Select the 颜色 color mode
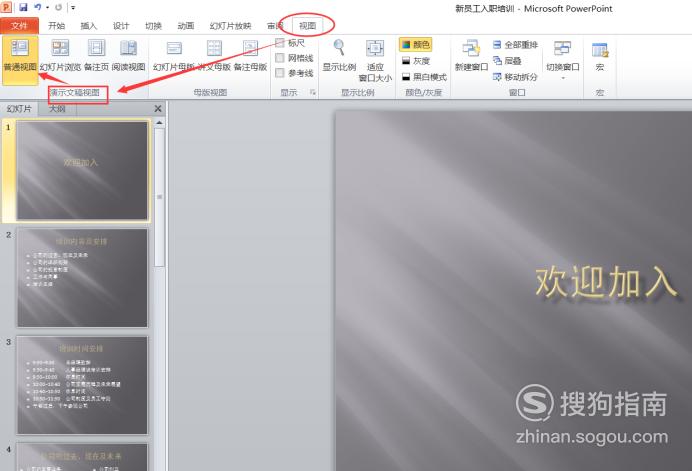Screen dimensions: 692x471 click(416, 45)
